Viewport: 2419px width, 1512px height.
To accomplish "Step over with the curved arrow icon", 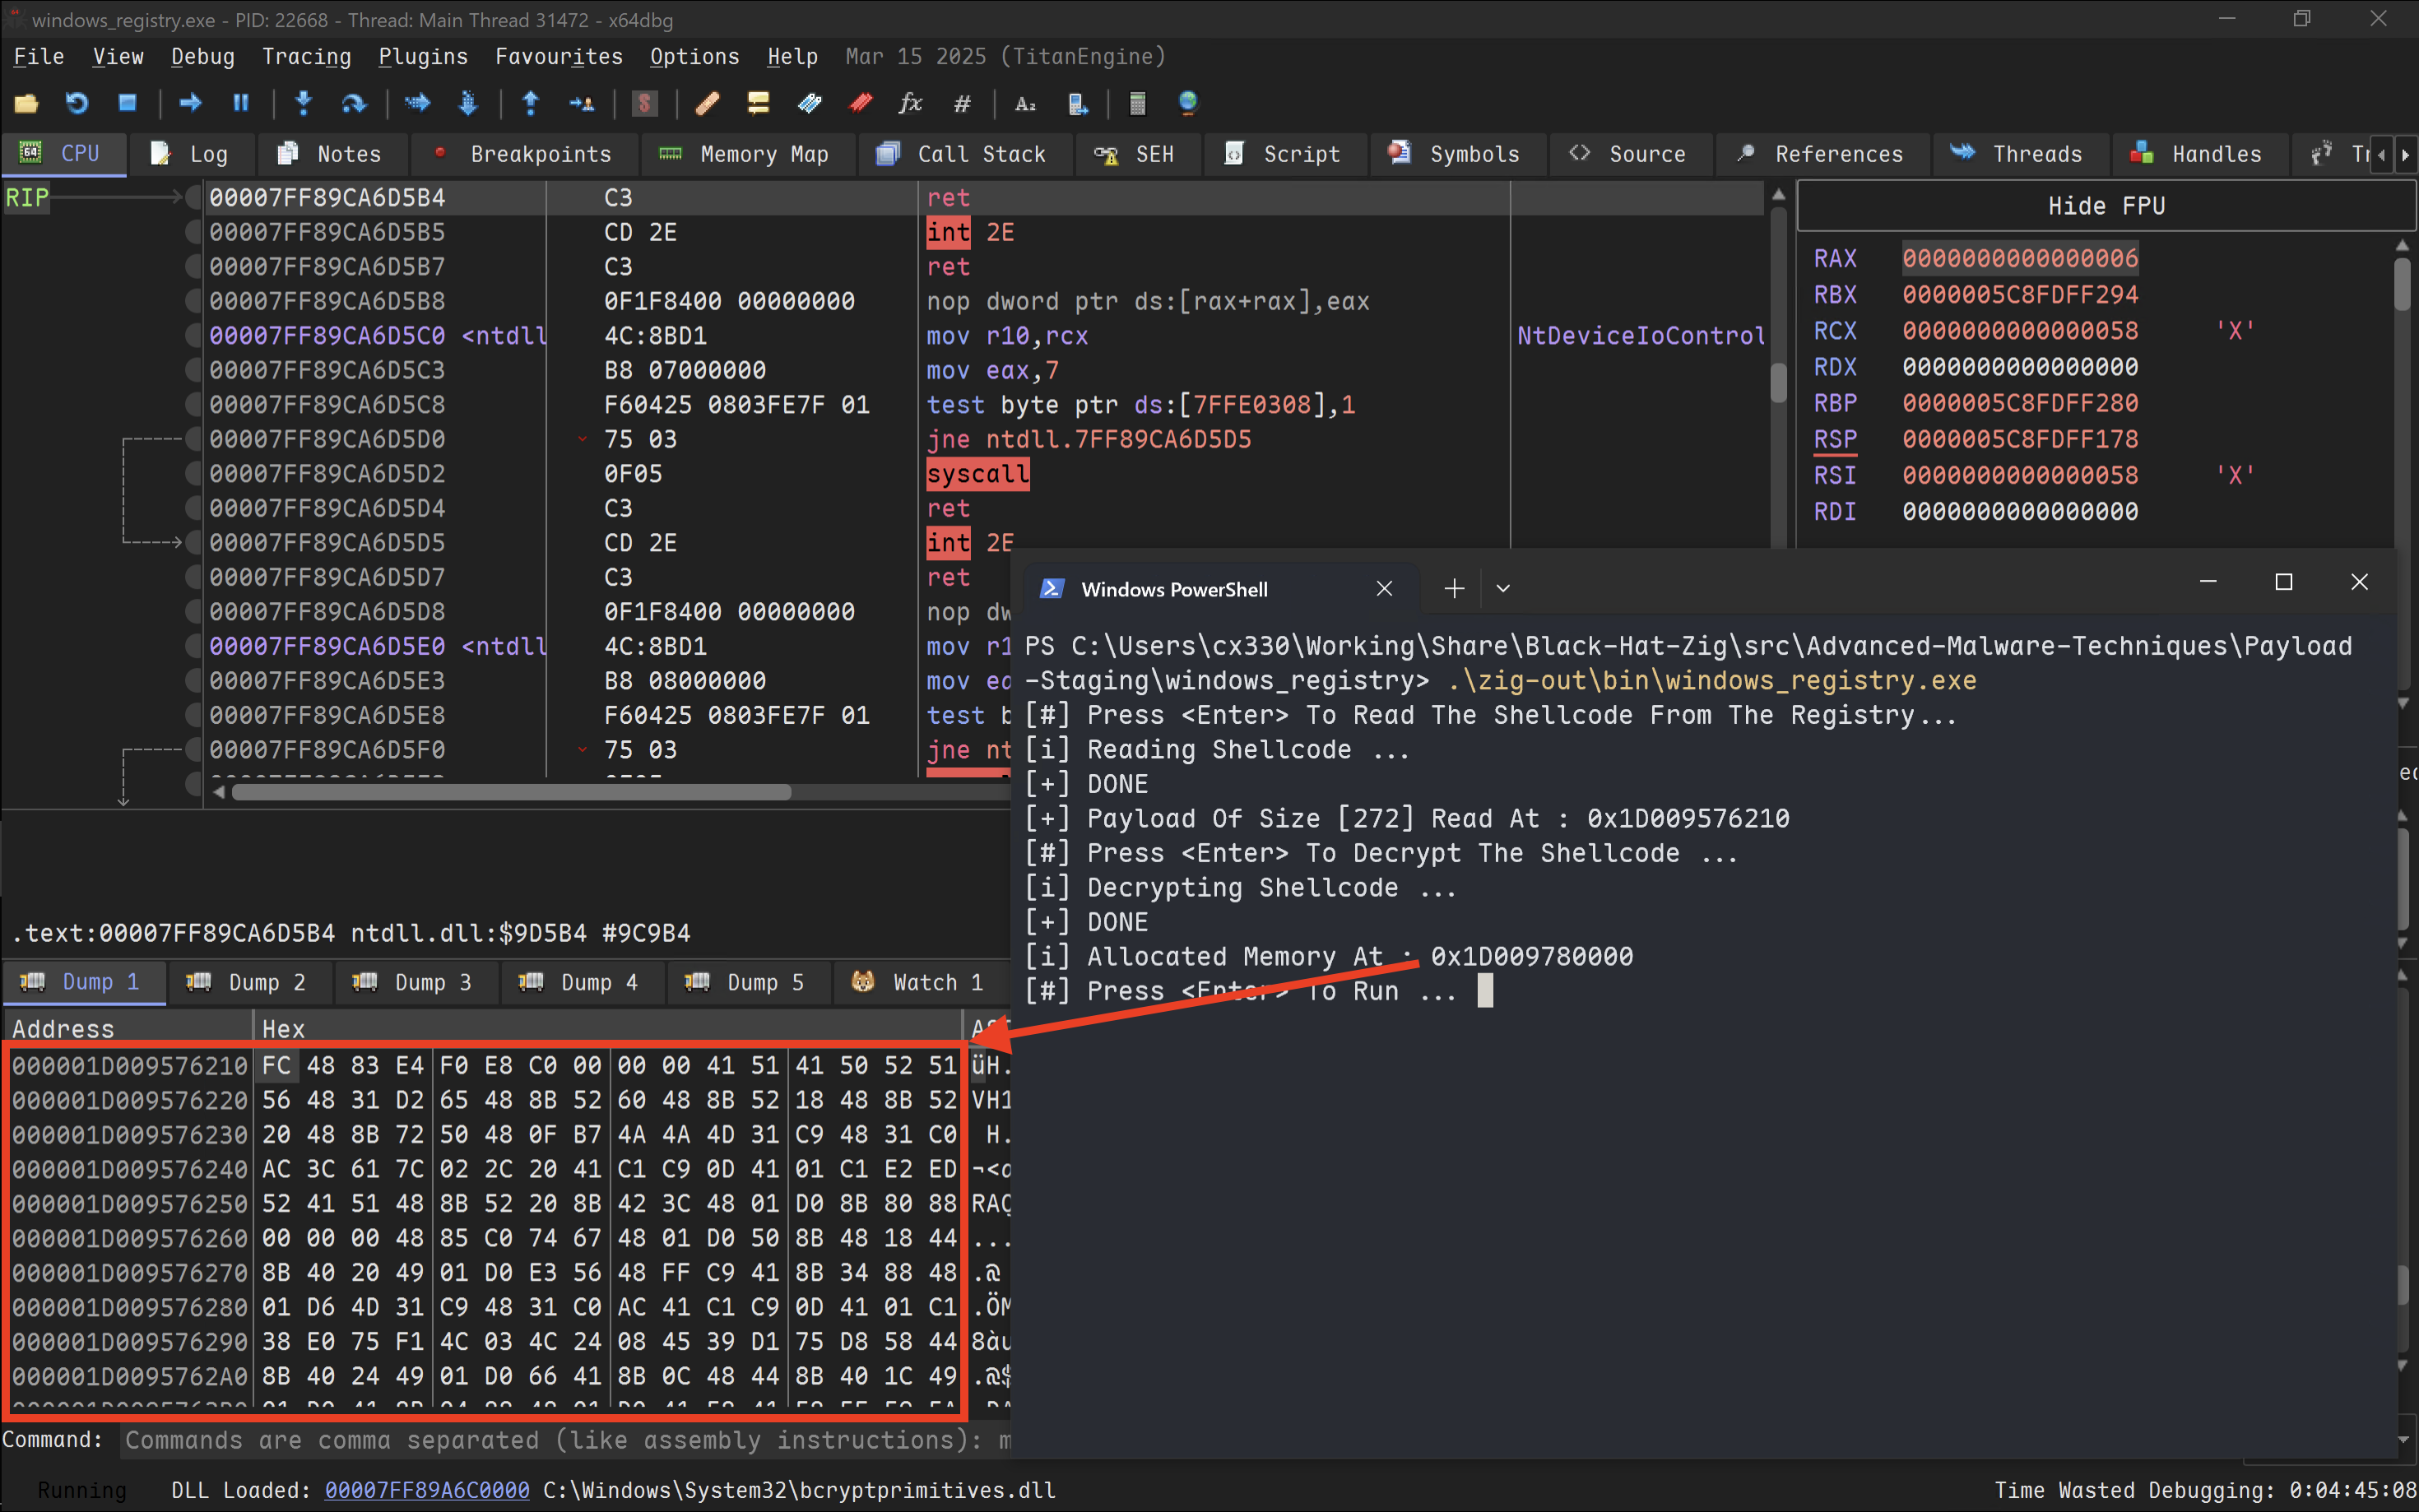I will coord(354,103).
